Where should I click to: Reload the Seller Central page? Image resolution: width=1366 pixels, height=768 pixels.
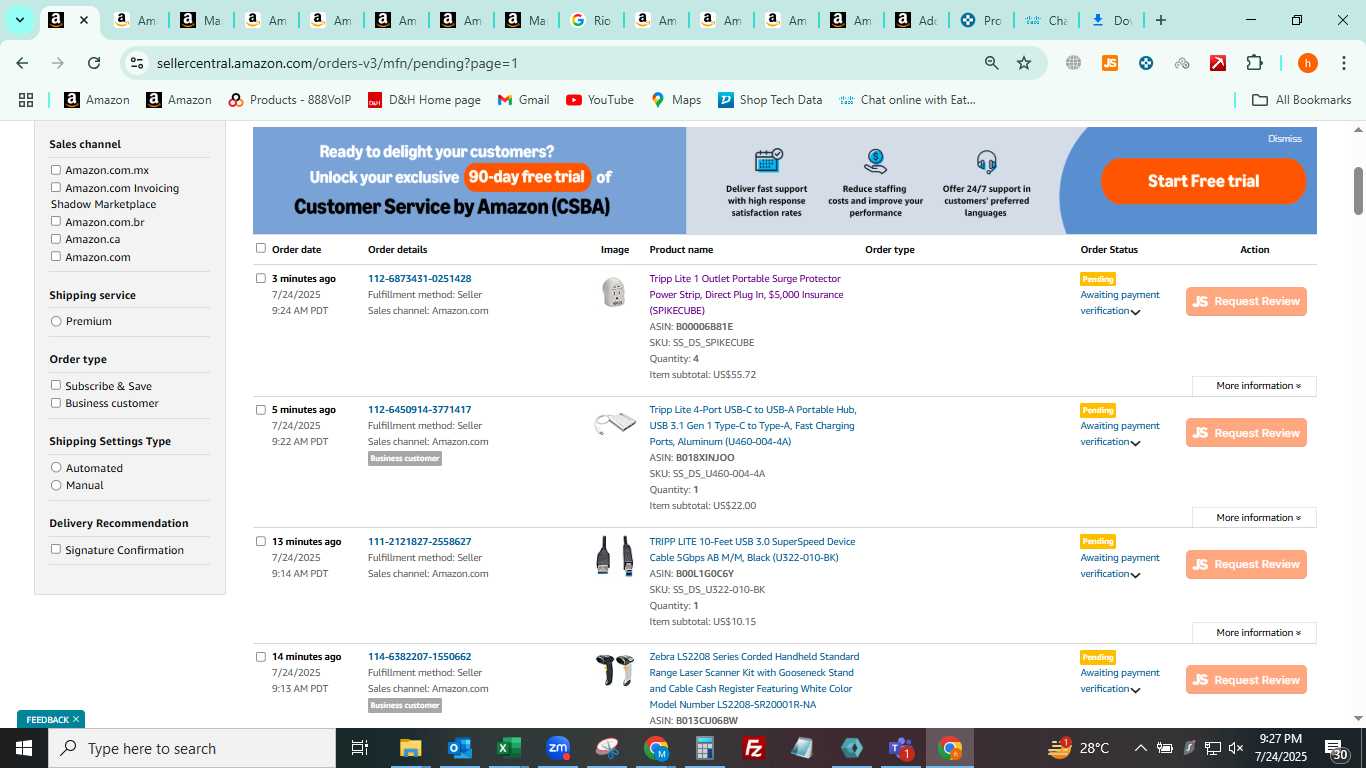coord(94,63)
